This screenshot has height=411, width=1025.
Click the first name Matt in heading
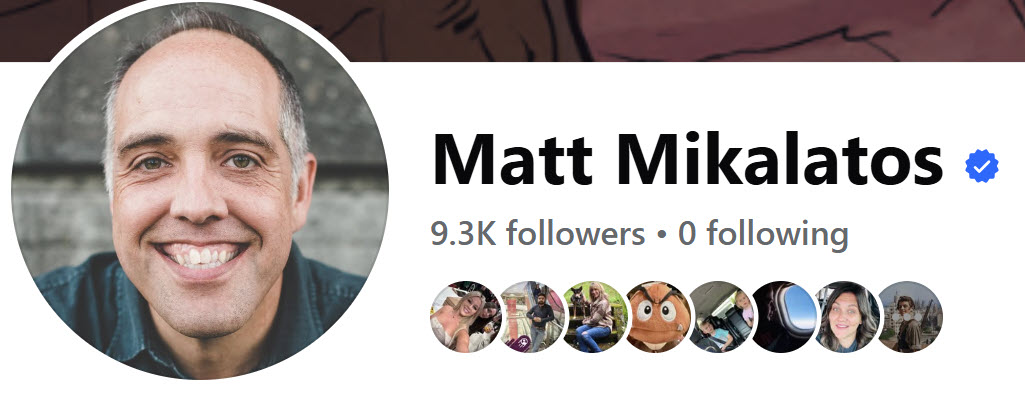point(512,159)
